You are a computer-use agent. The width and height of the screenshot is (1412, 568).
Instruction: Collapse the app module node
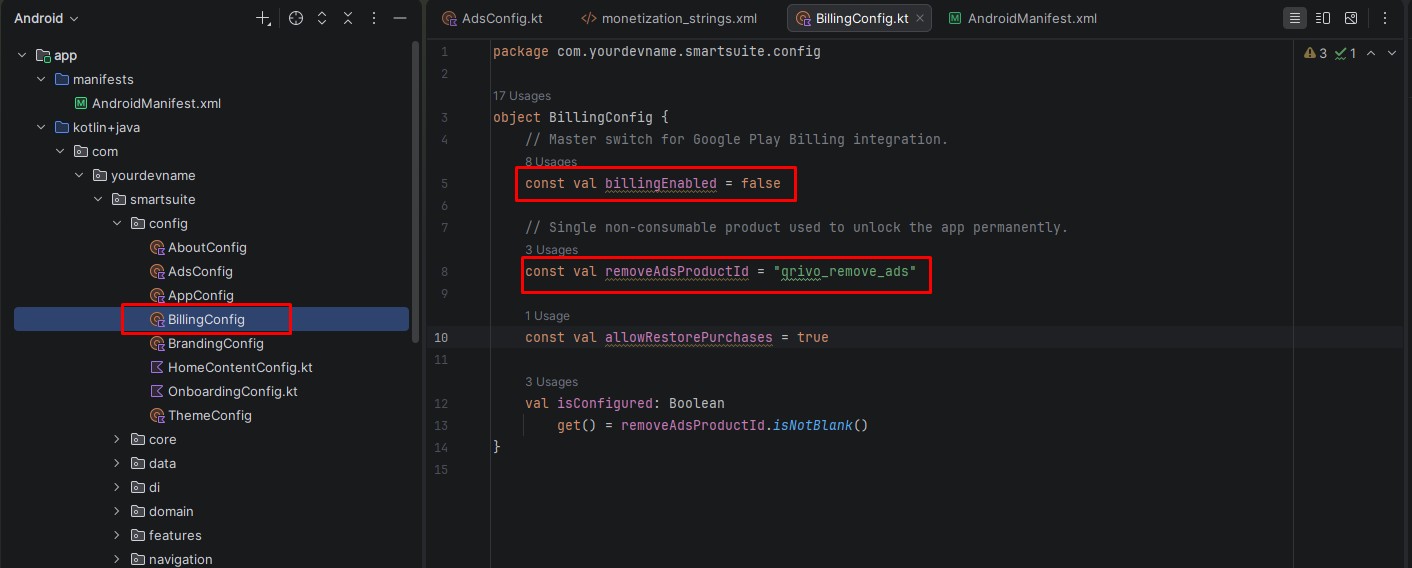[22, 55]
